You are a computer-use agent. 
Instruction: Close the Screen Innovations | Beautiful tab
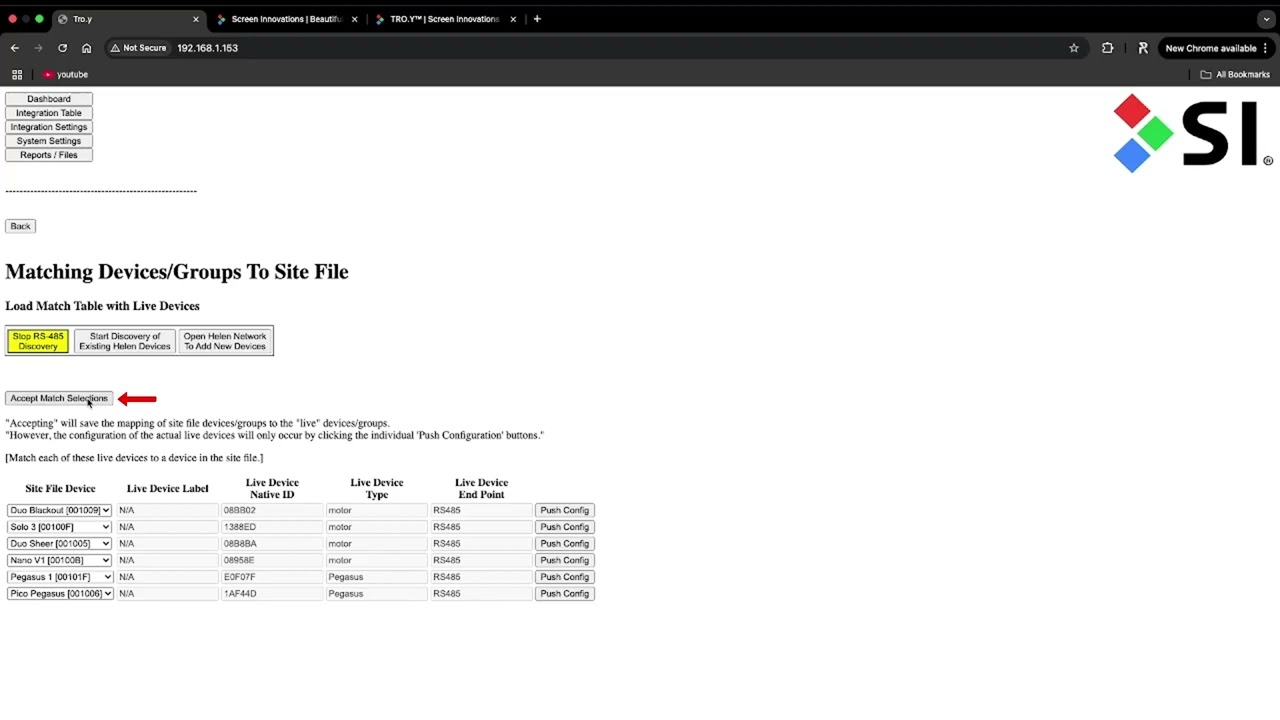pos(354,19)
